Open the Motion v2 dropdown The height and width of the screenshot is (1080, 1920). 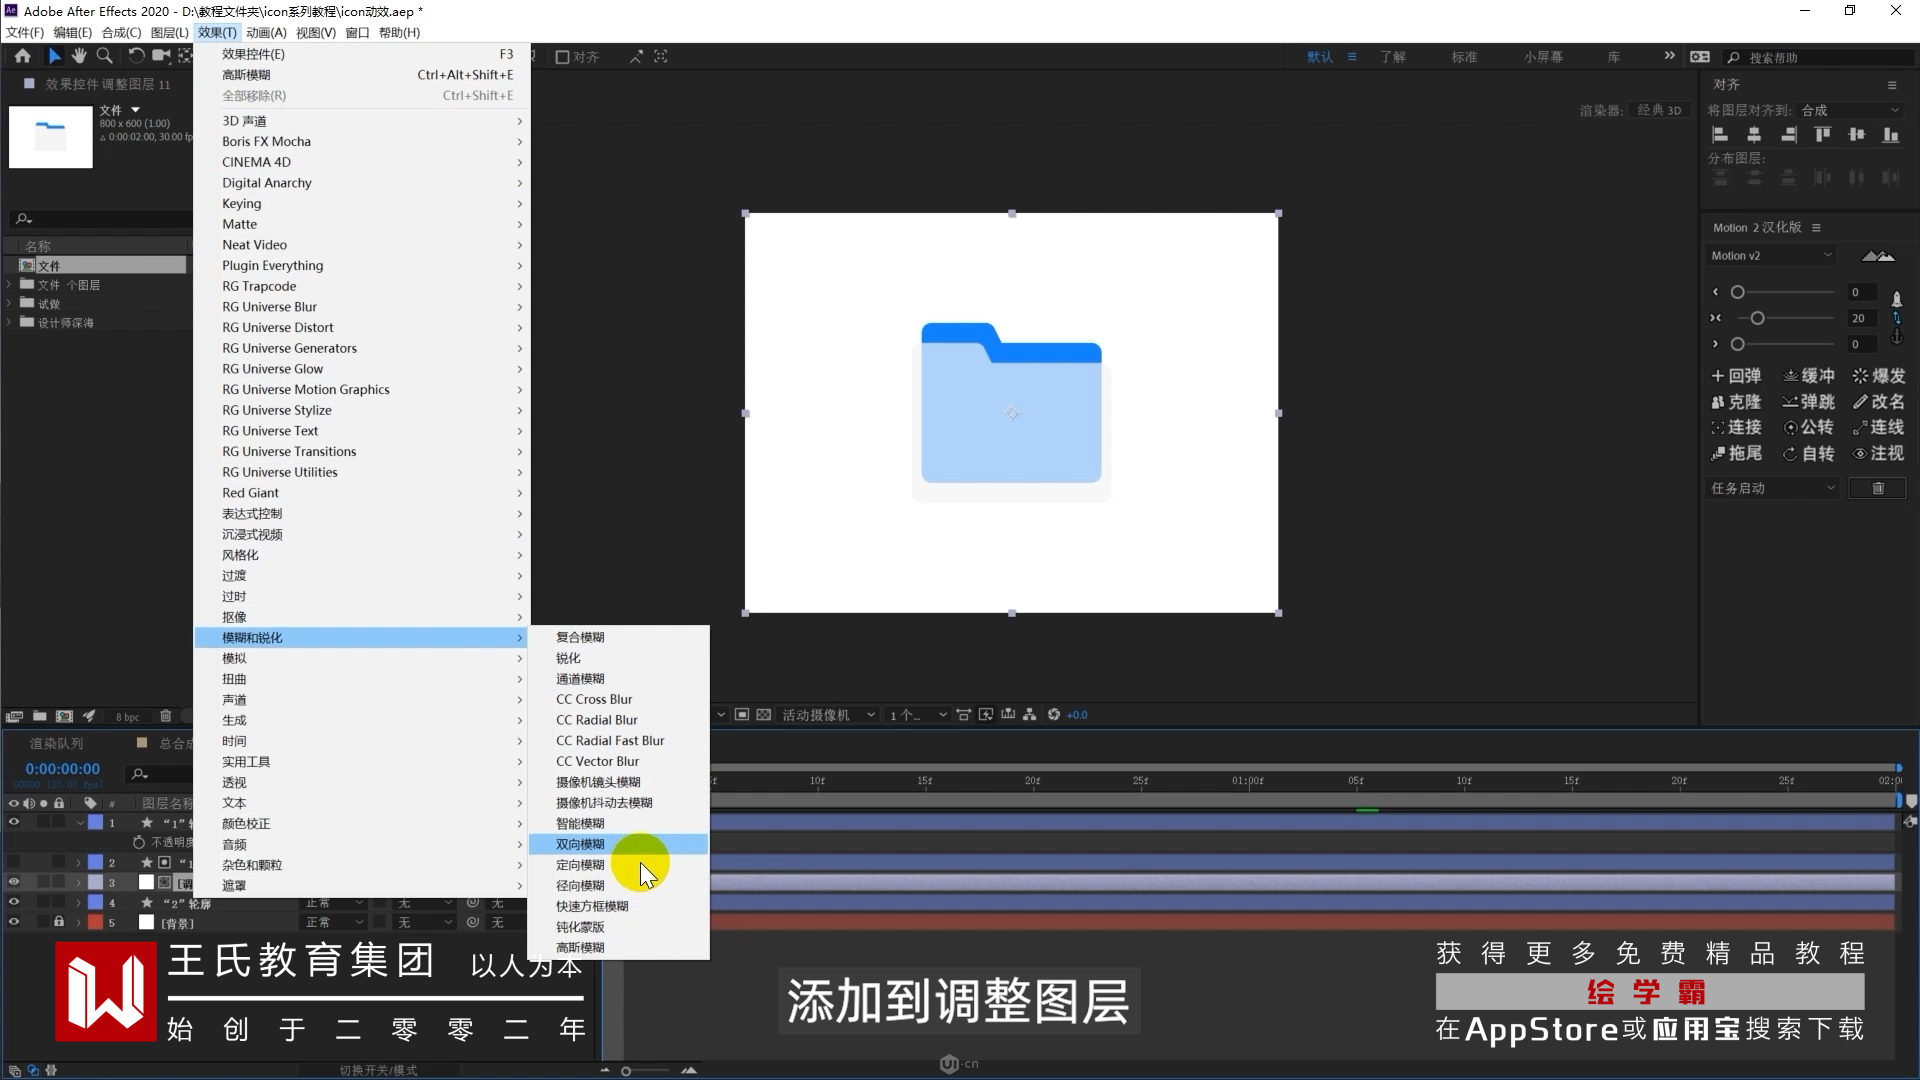click(1771, 256)
